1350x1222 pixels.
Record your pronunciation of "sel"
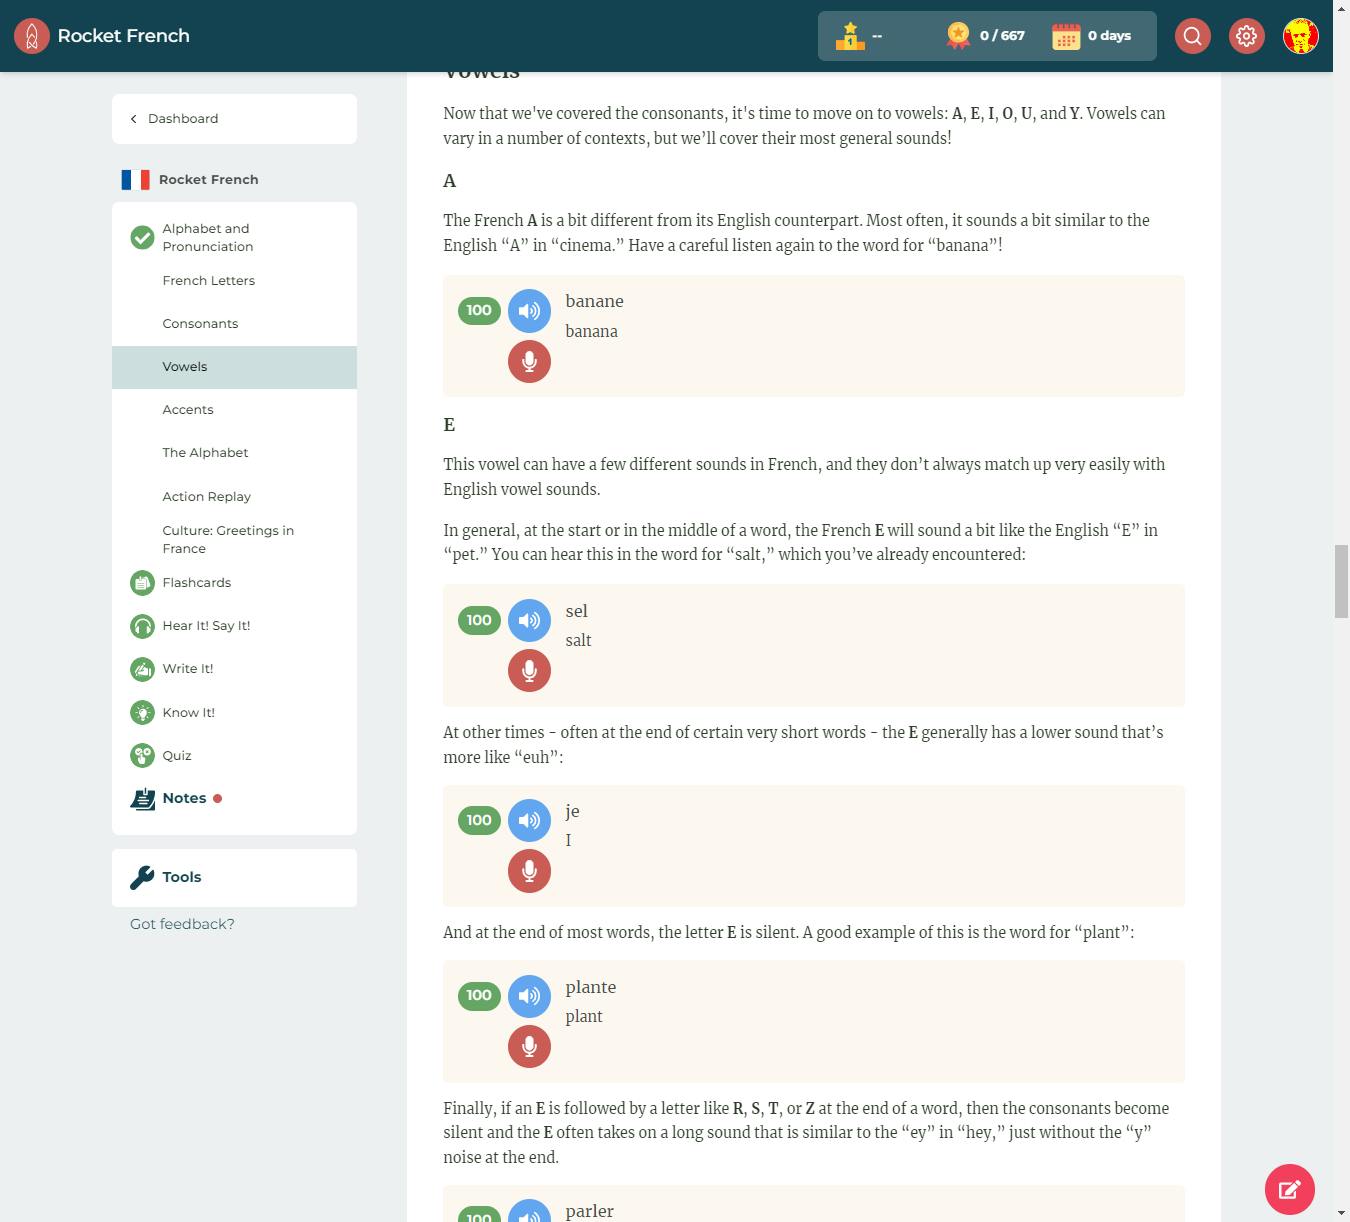[x=529, y=670]
